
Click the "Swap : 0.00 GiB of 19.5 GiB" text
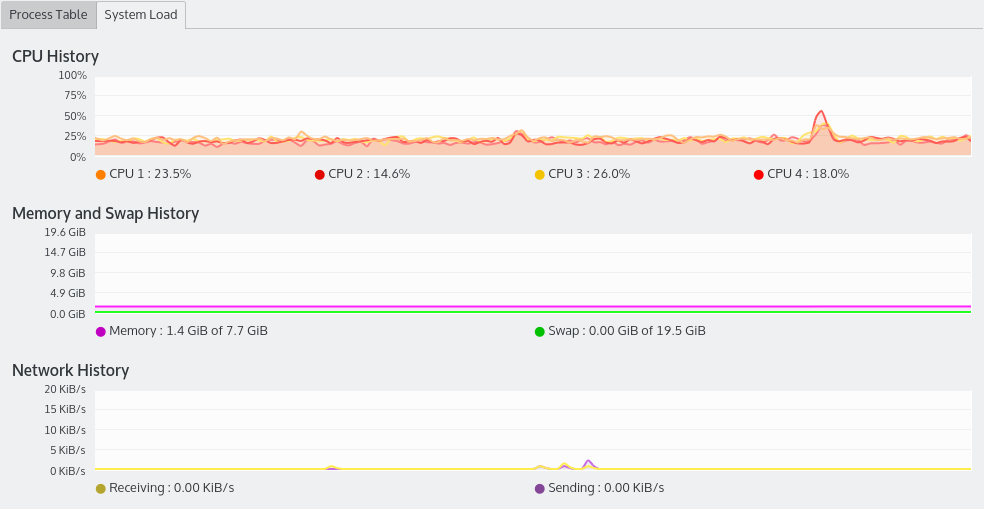[627, 331]
